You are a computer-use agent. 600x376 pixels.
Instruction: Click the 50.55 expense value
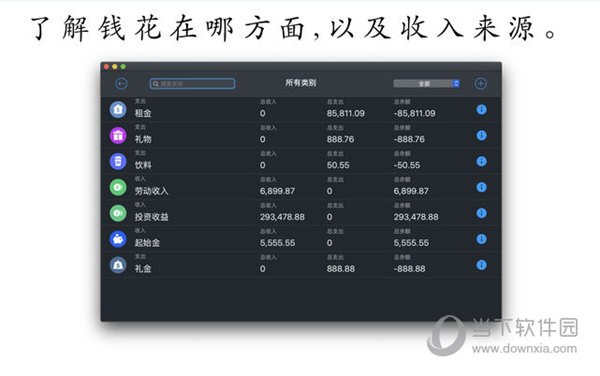tap(338, 165)
